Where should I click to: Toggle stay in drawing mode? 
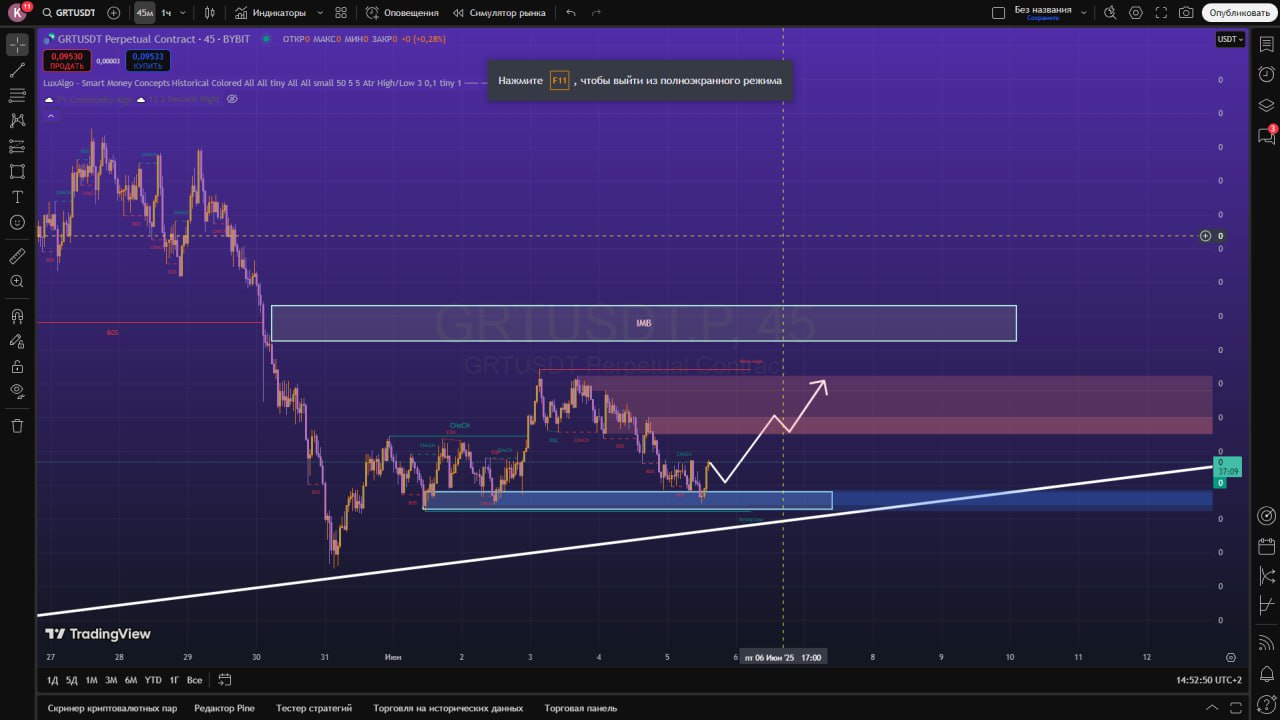click(x=17, y=341)
